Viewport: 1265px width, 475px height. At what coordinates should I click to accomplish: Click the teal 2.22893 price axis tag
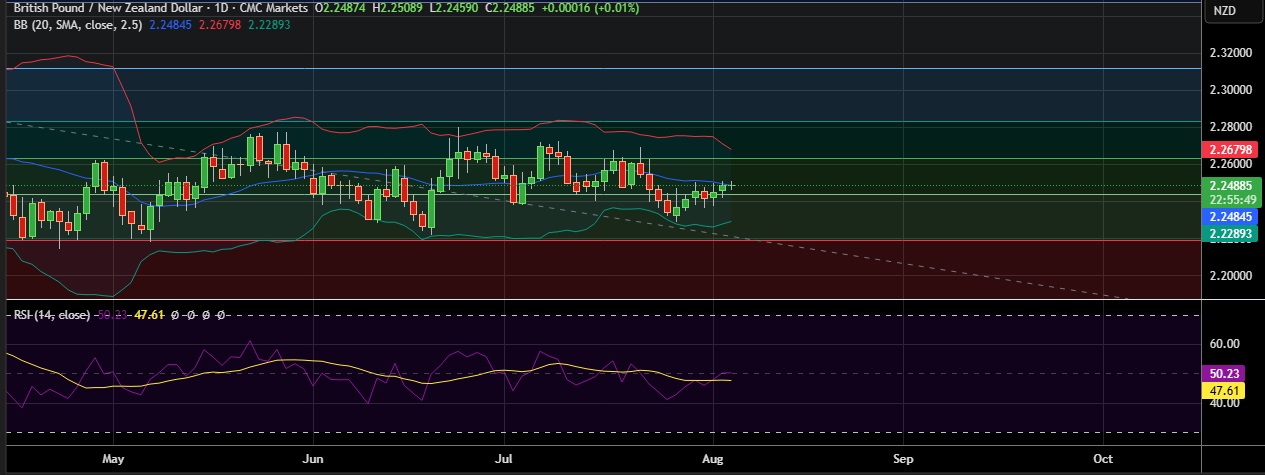[1230, 233]
